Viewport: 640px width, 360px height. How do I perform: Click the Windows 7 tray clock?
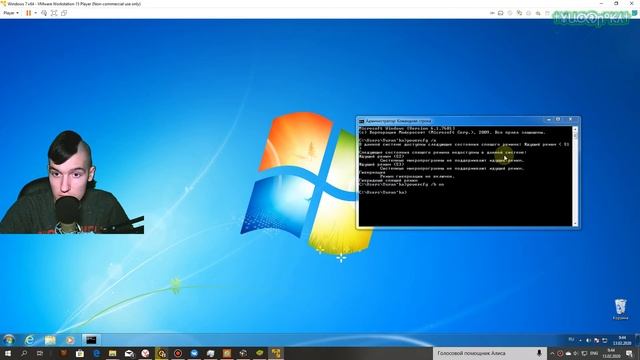pyautogui.click(x=622, y=340)
